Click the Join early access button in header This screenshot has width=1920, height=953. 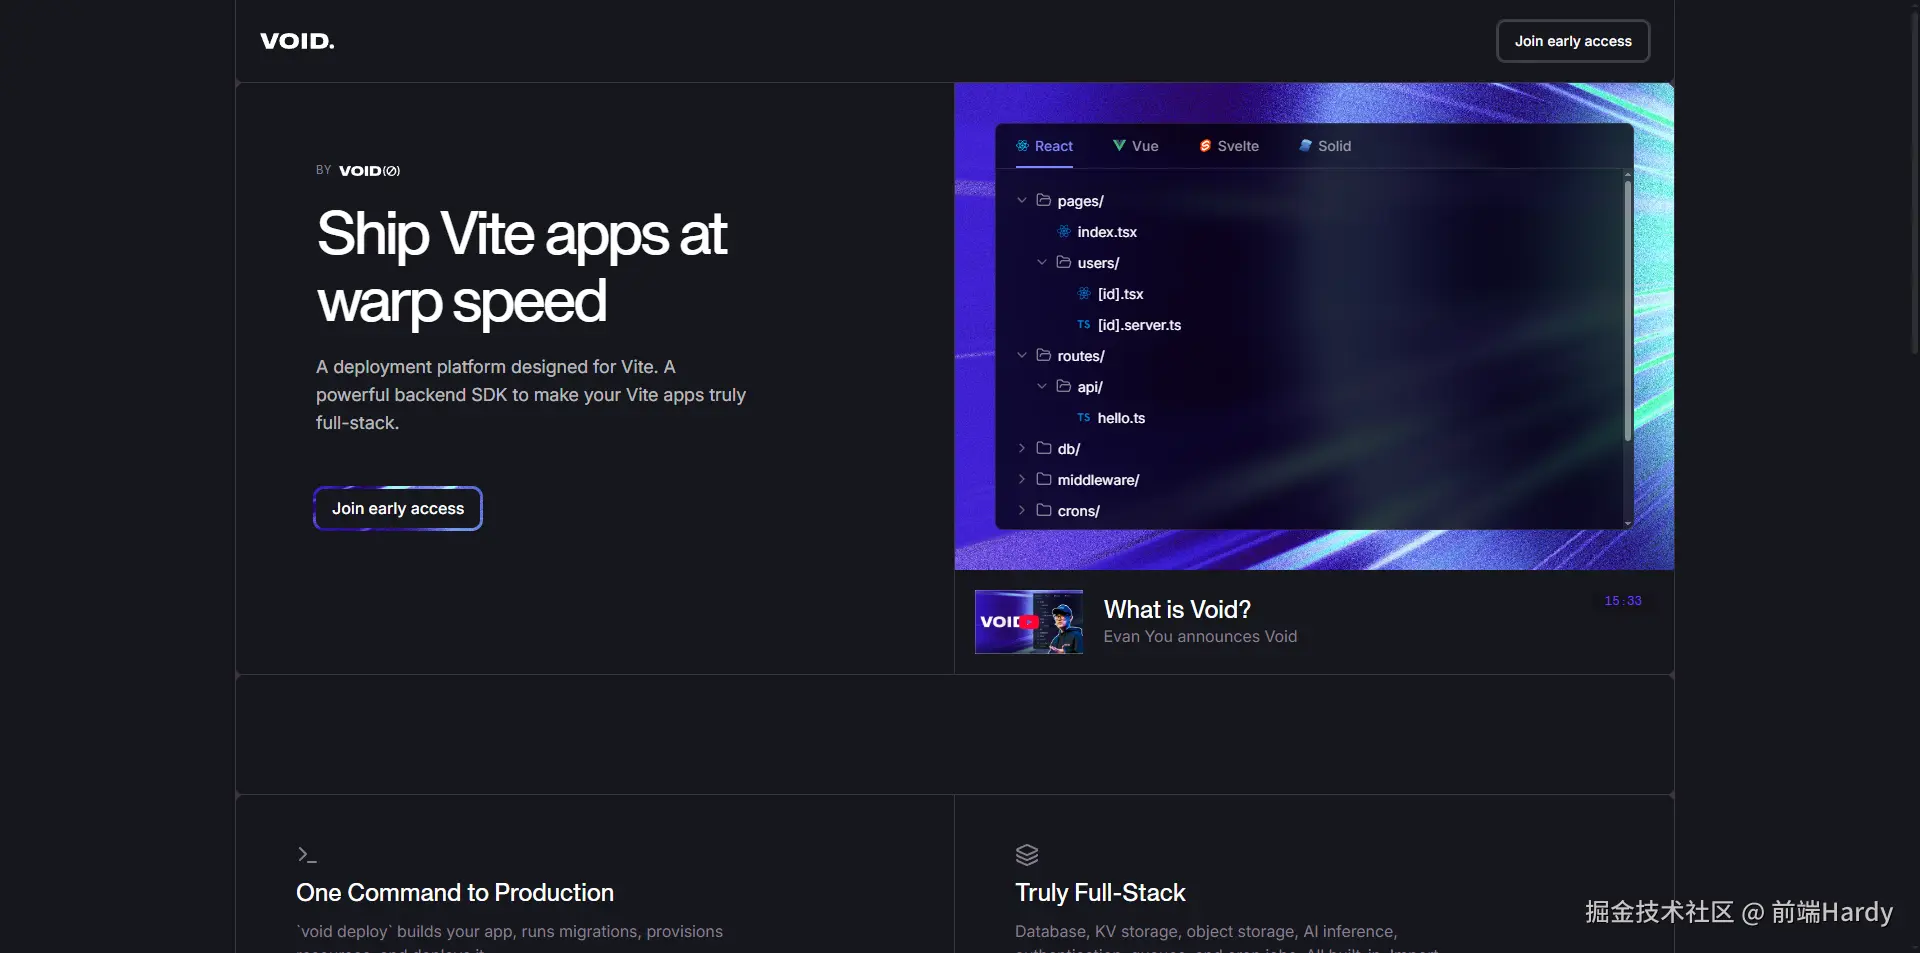(x=1573, y=41)
